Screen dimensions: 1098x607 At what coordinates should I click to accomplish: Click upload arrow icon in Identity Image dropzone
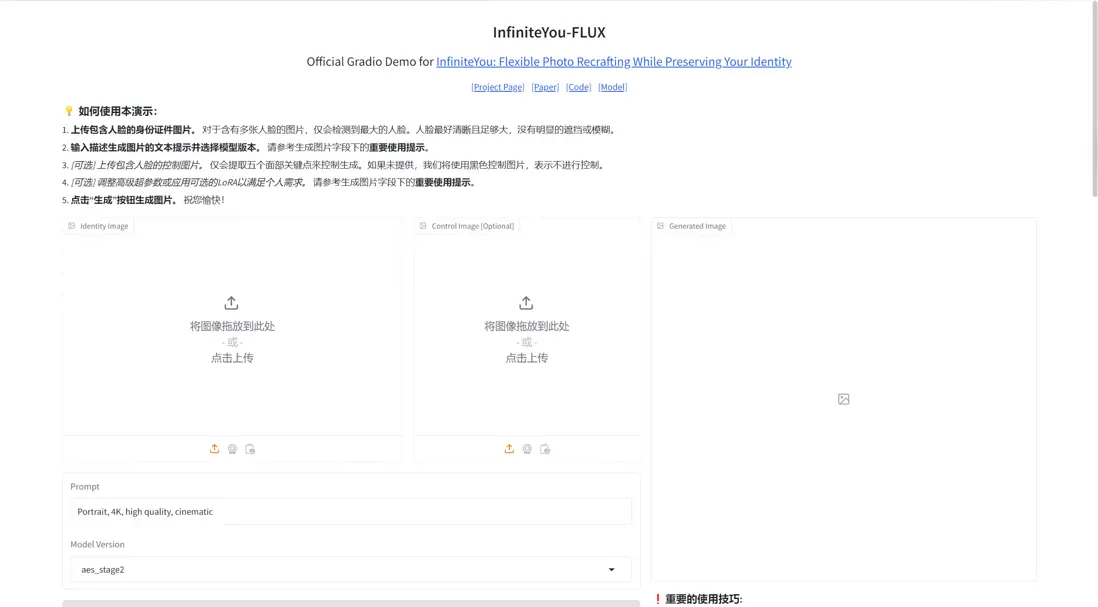[x=231, y=303]
